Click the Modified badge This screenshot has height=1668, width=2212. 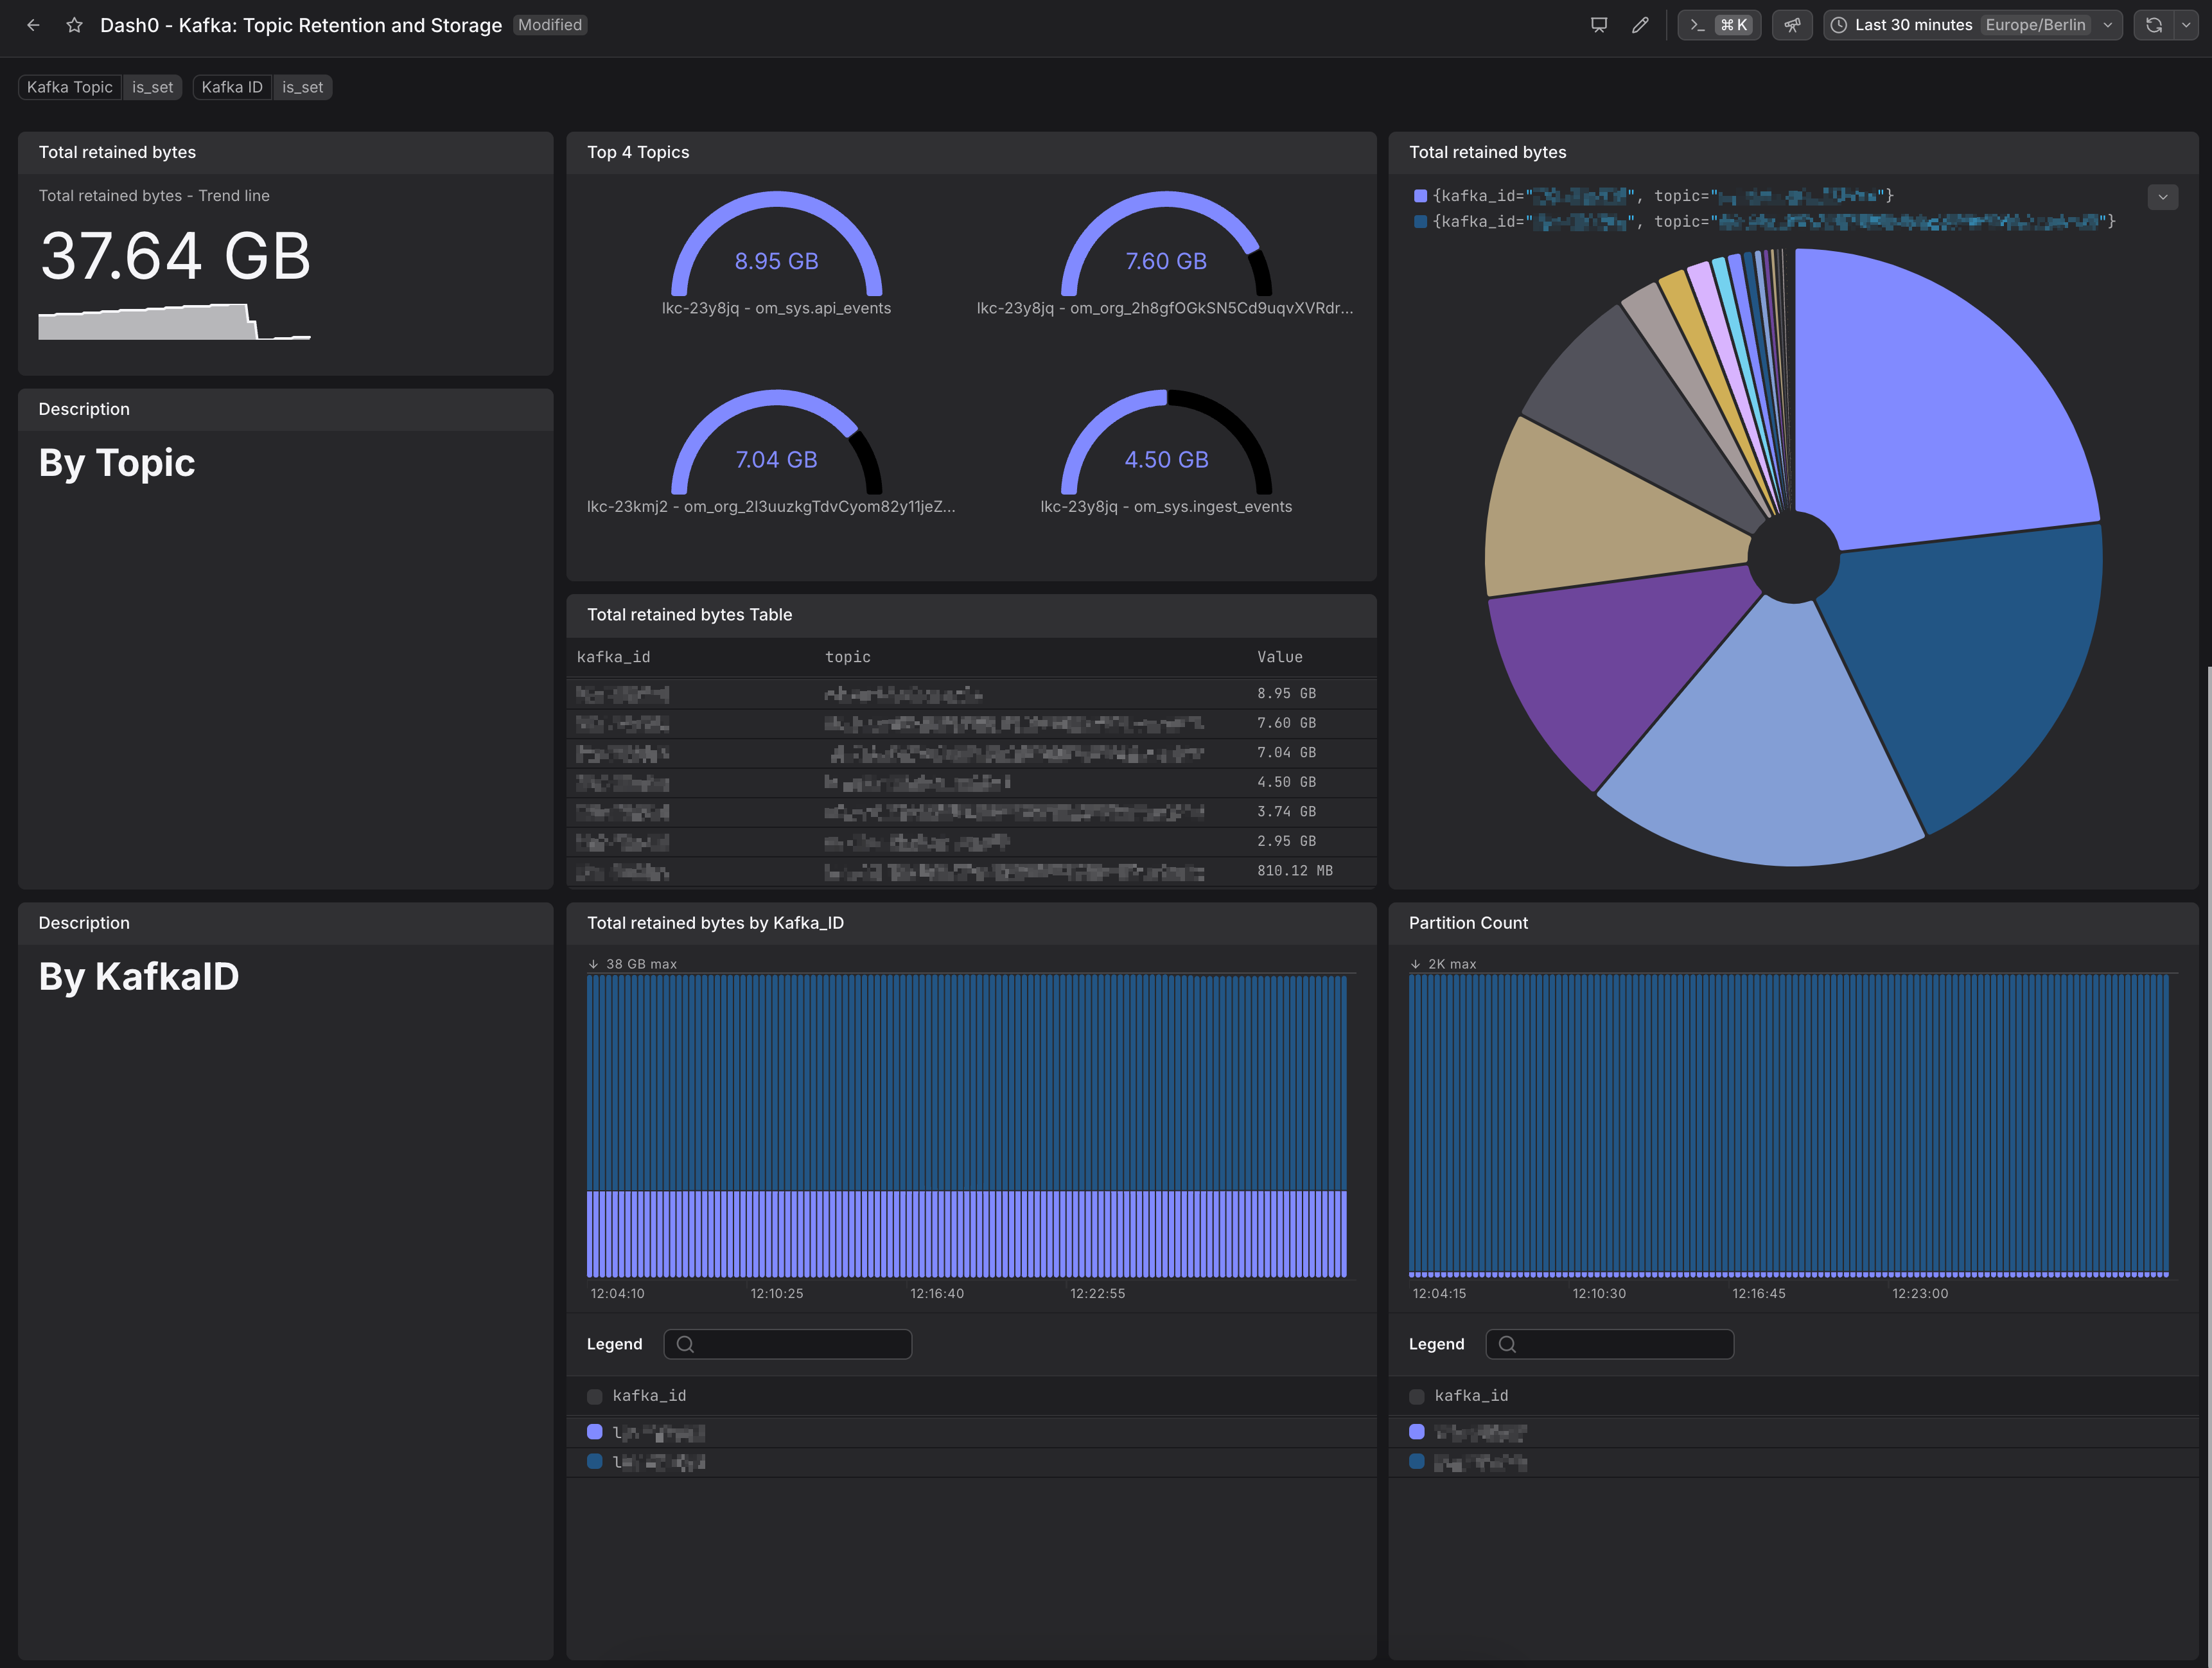[549, 25]
